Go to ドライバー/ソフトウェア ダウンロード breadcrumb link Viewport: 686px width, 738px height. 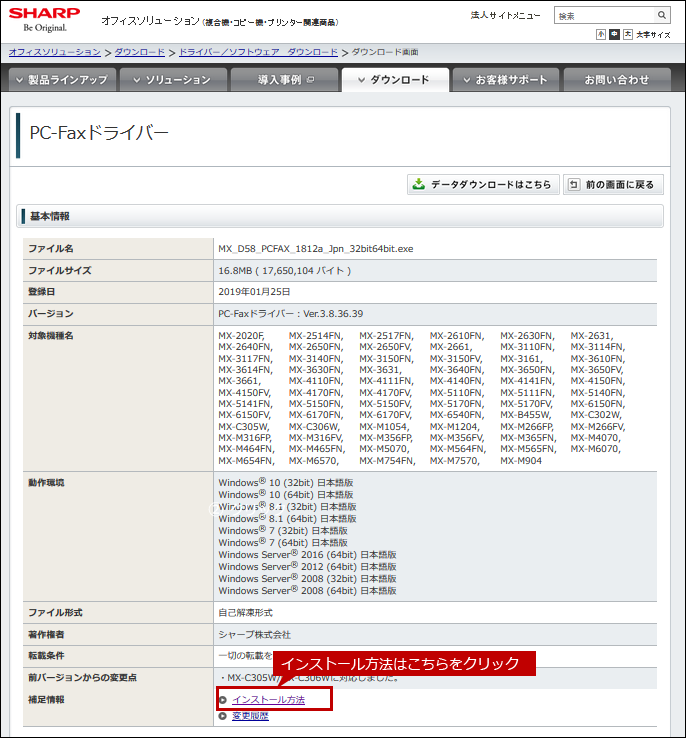(258, 52)
